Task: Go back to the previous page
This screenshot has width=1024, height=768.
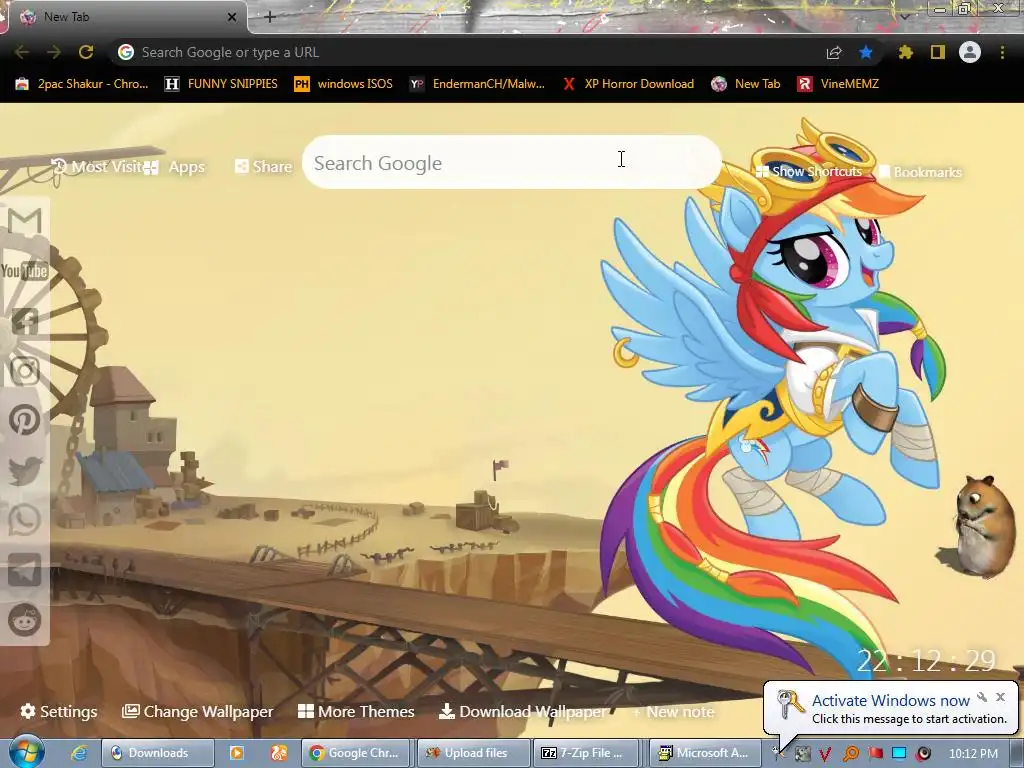Action: click(x=22, y=52)
